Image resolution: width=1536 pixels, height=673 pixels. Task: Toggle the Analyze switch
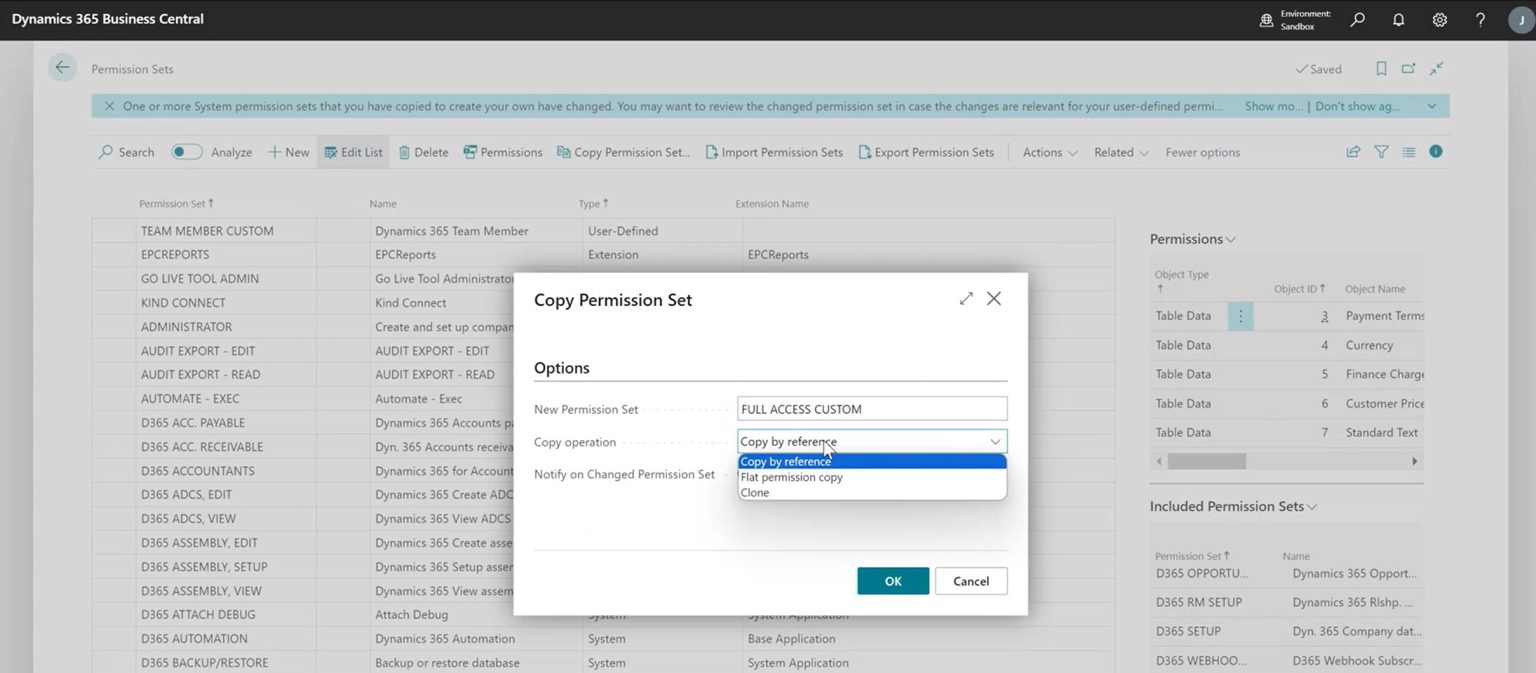(188, 151)
